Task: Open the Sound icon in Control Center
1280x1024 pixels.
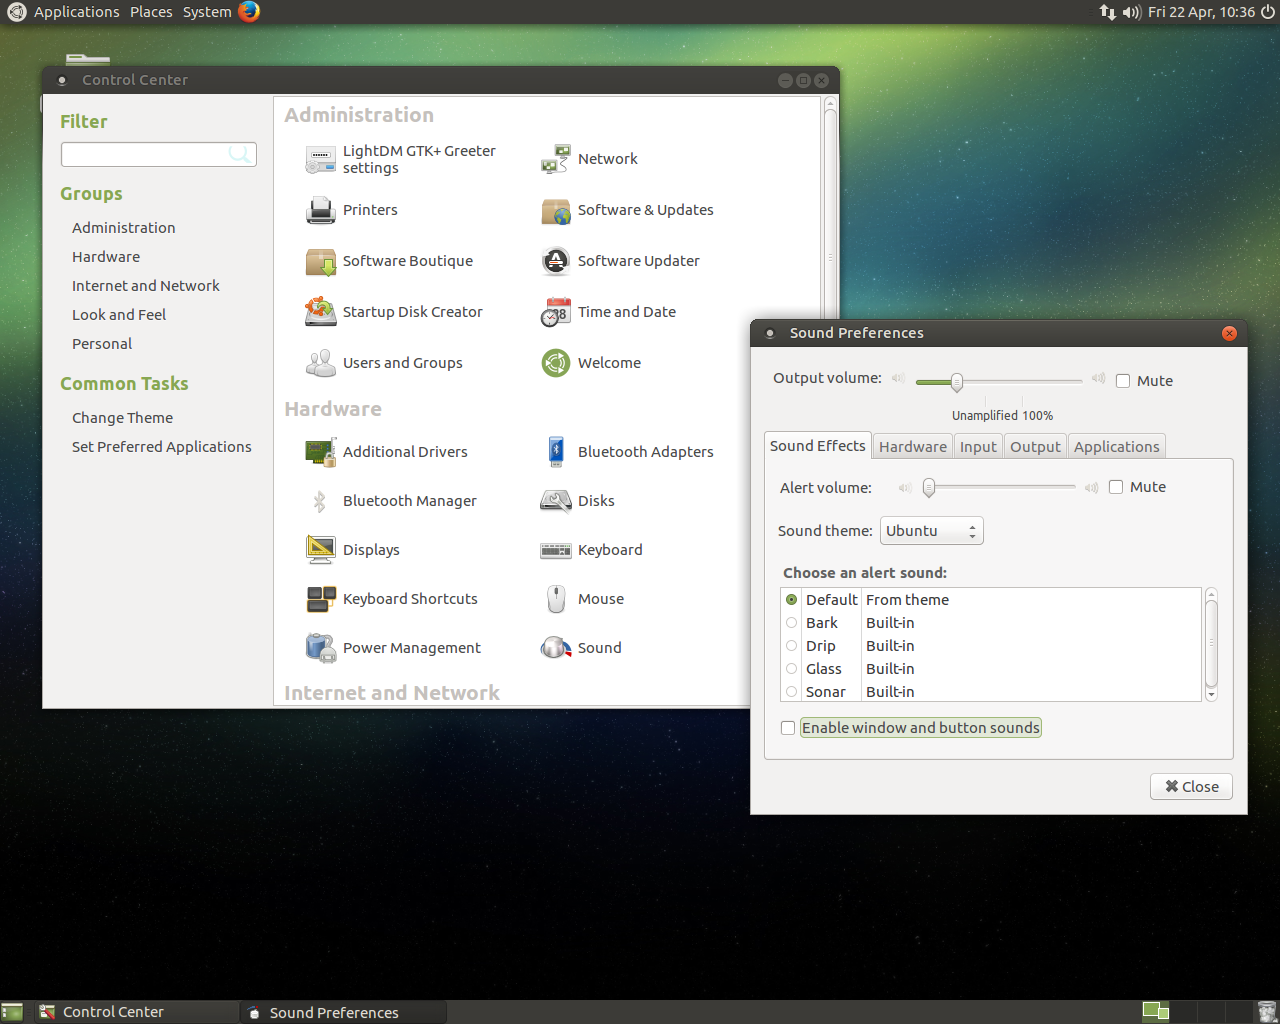Action: [x=556, y=648]
